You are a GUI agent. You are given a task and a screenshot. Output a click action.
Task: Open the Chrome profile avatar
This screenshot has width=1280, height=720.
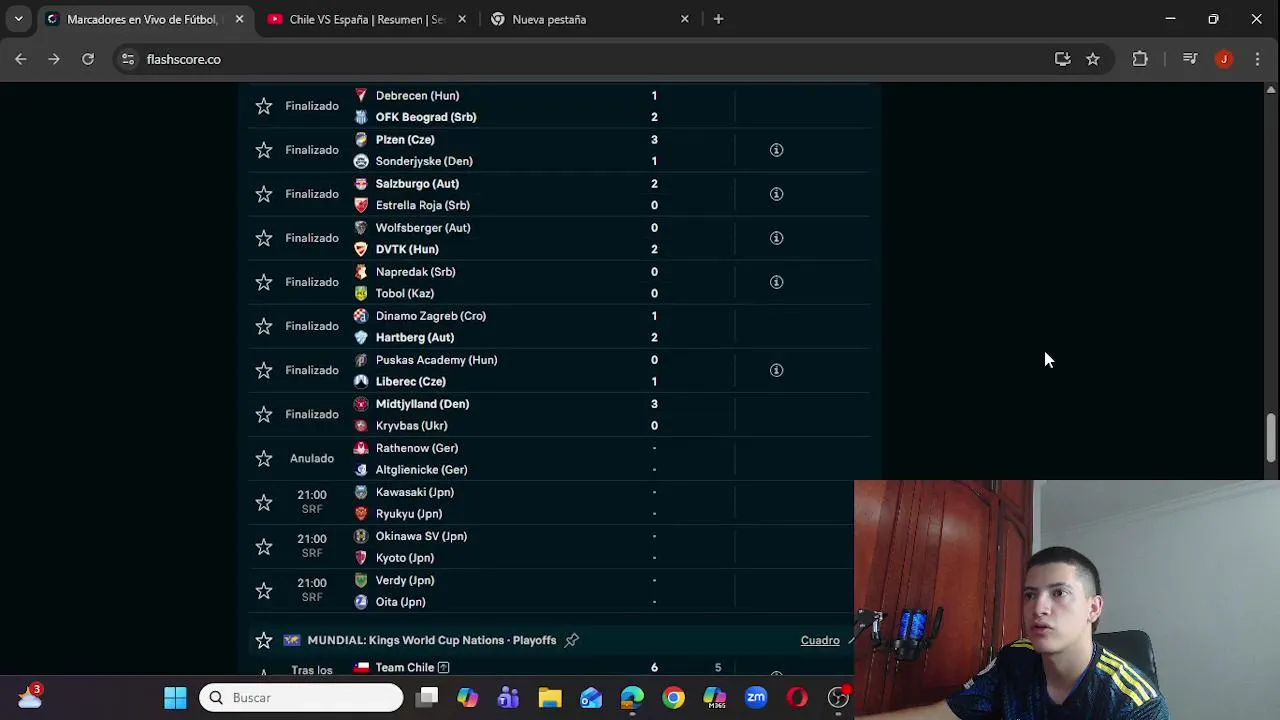coord(1224,59)
